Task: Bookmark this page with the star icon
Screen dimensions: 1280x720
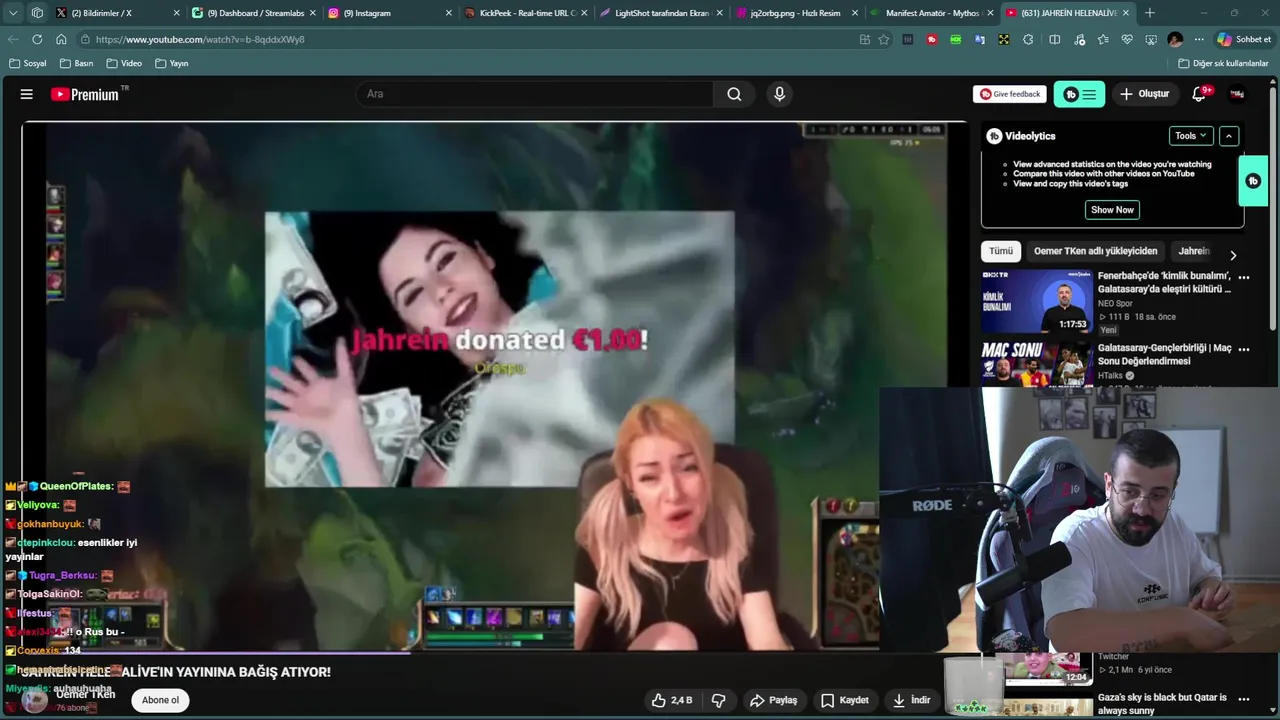Action: click(x=884, y=39)
